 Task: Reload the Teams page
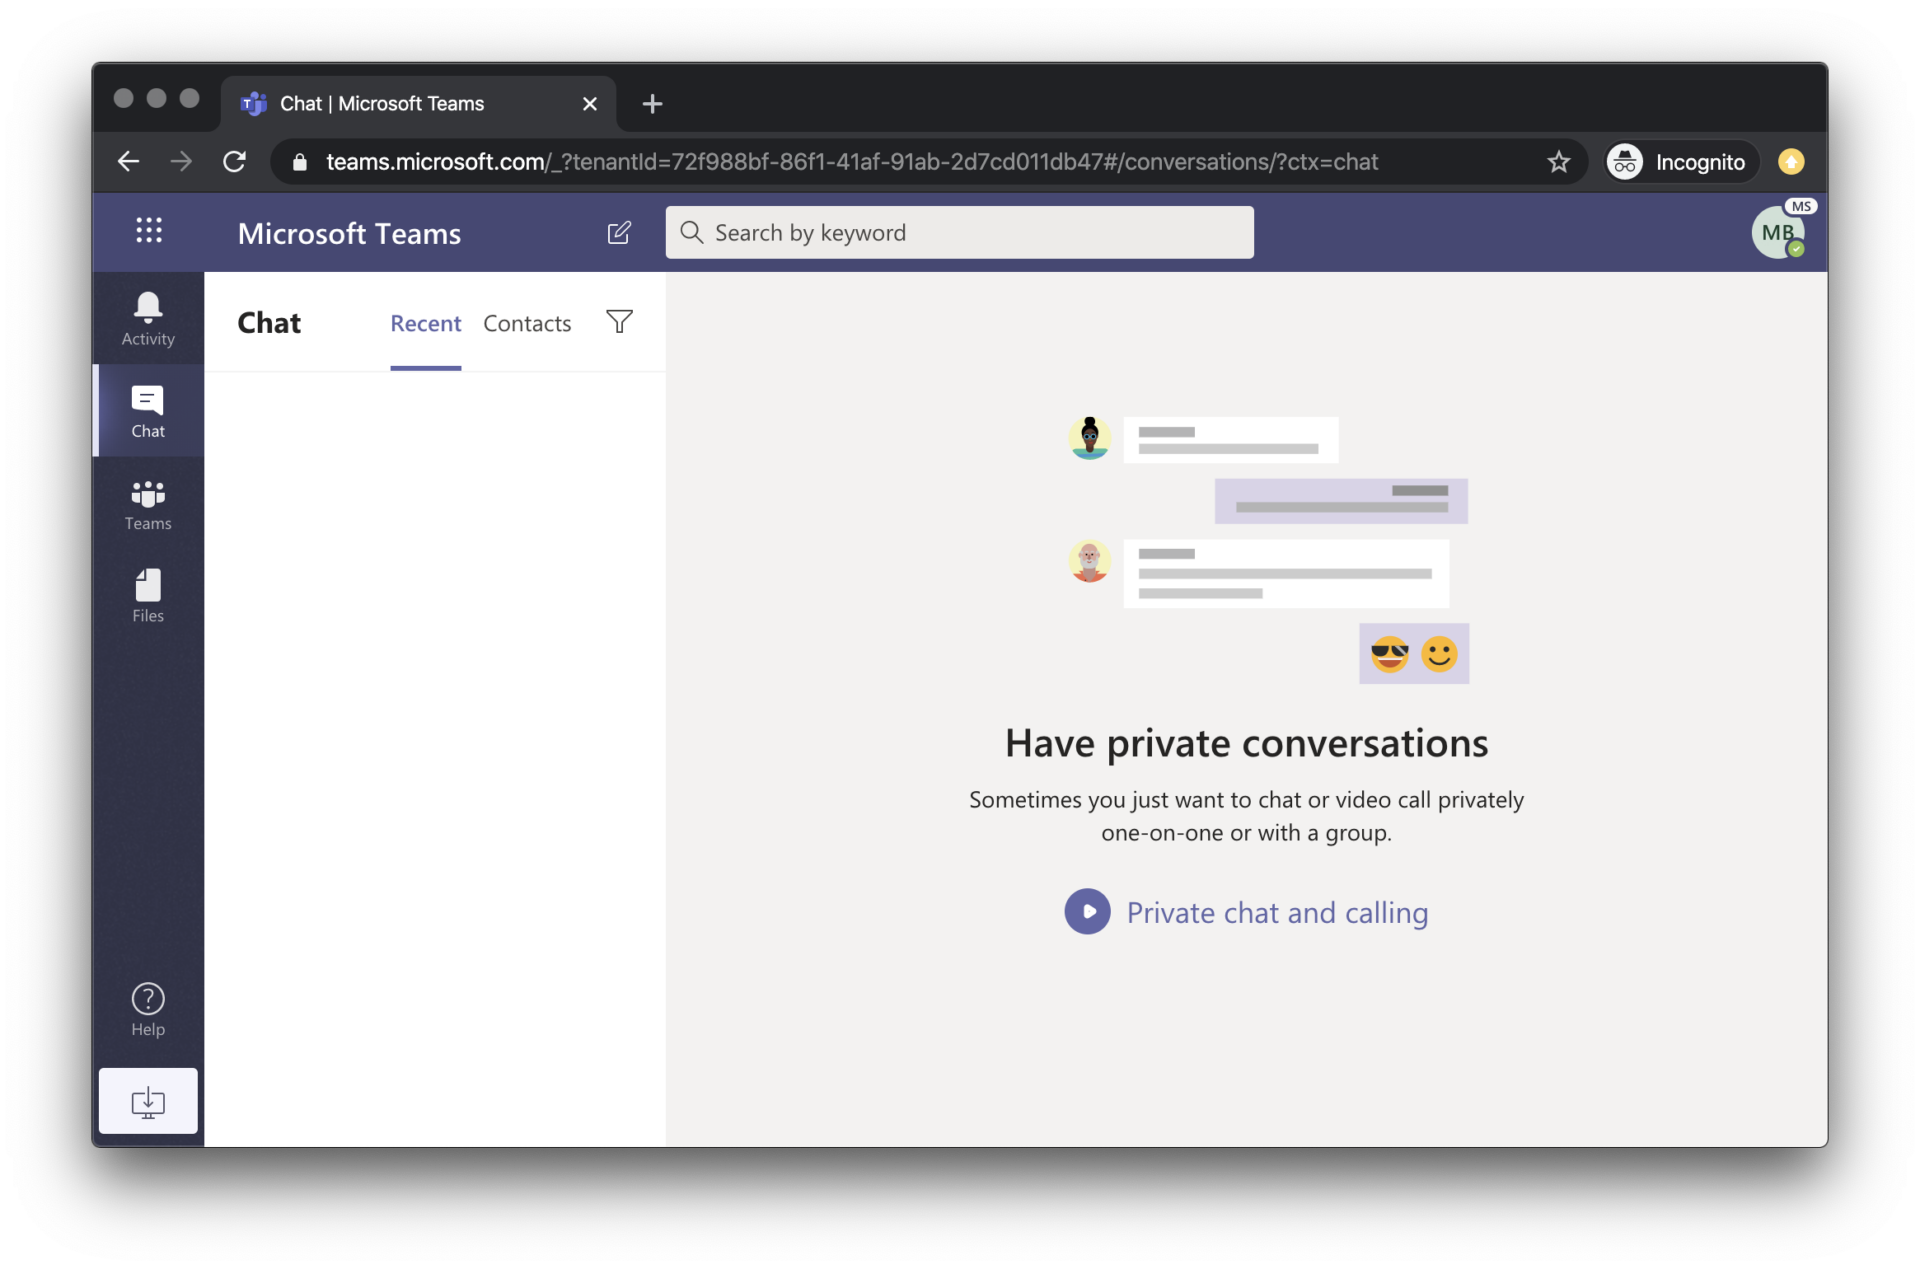[x=234, y=162]
